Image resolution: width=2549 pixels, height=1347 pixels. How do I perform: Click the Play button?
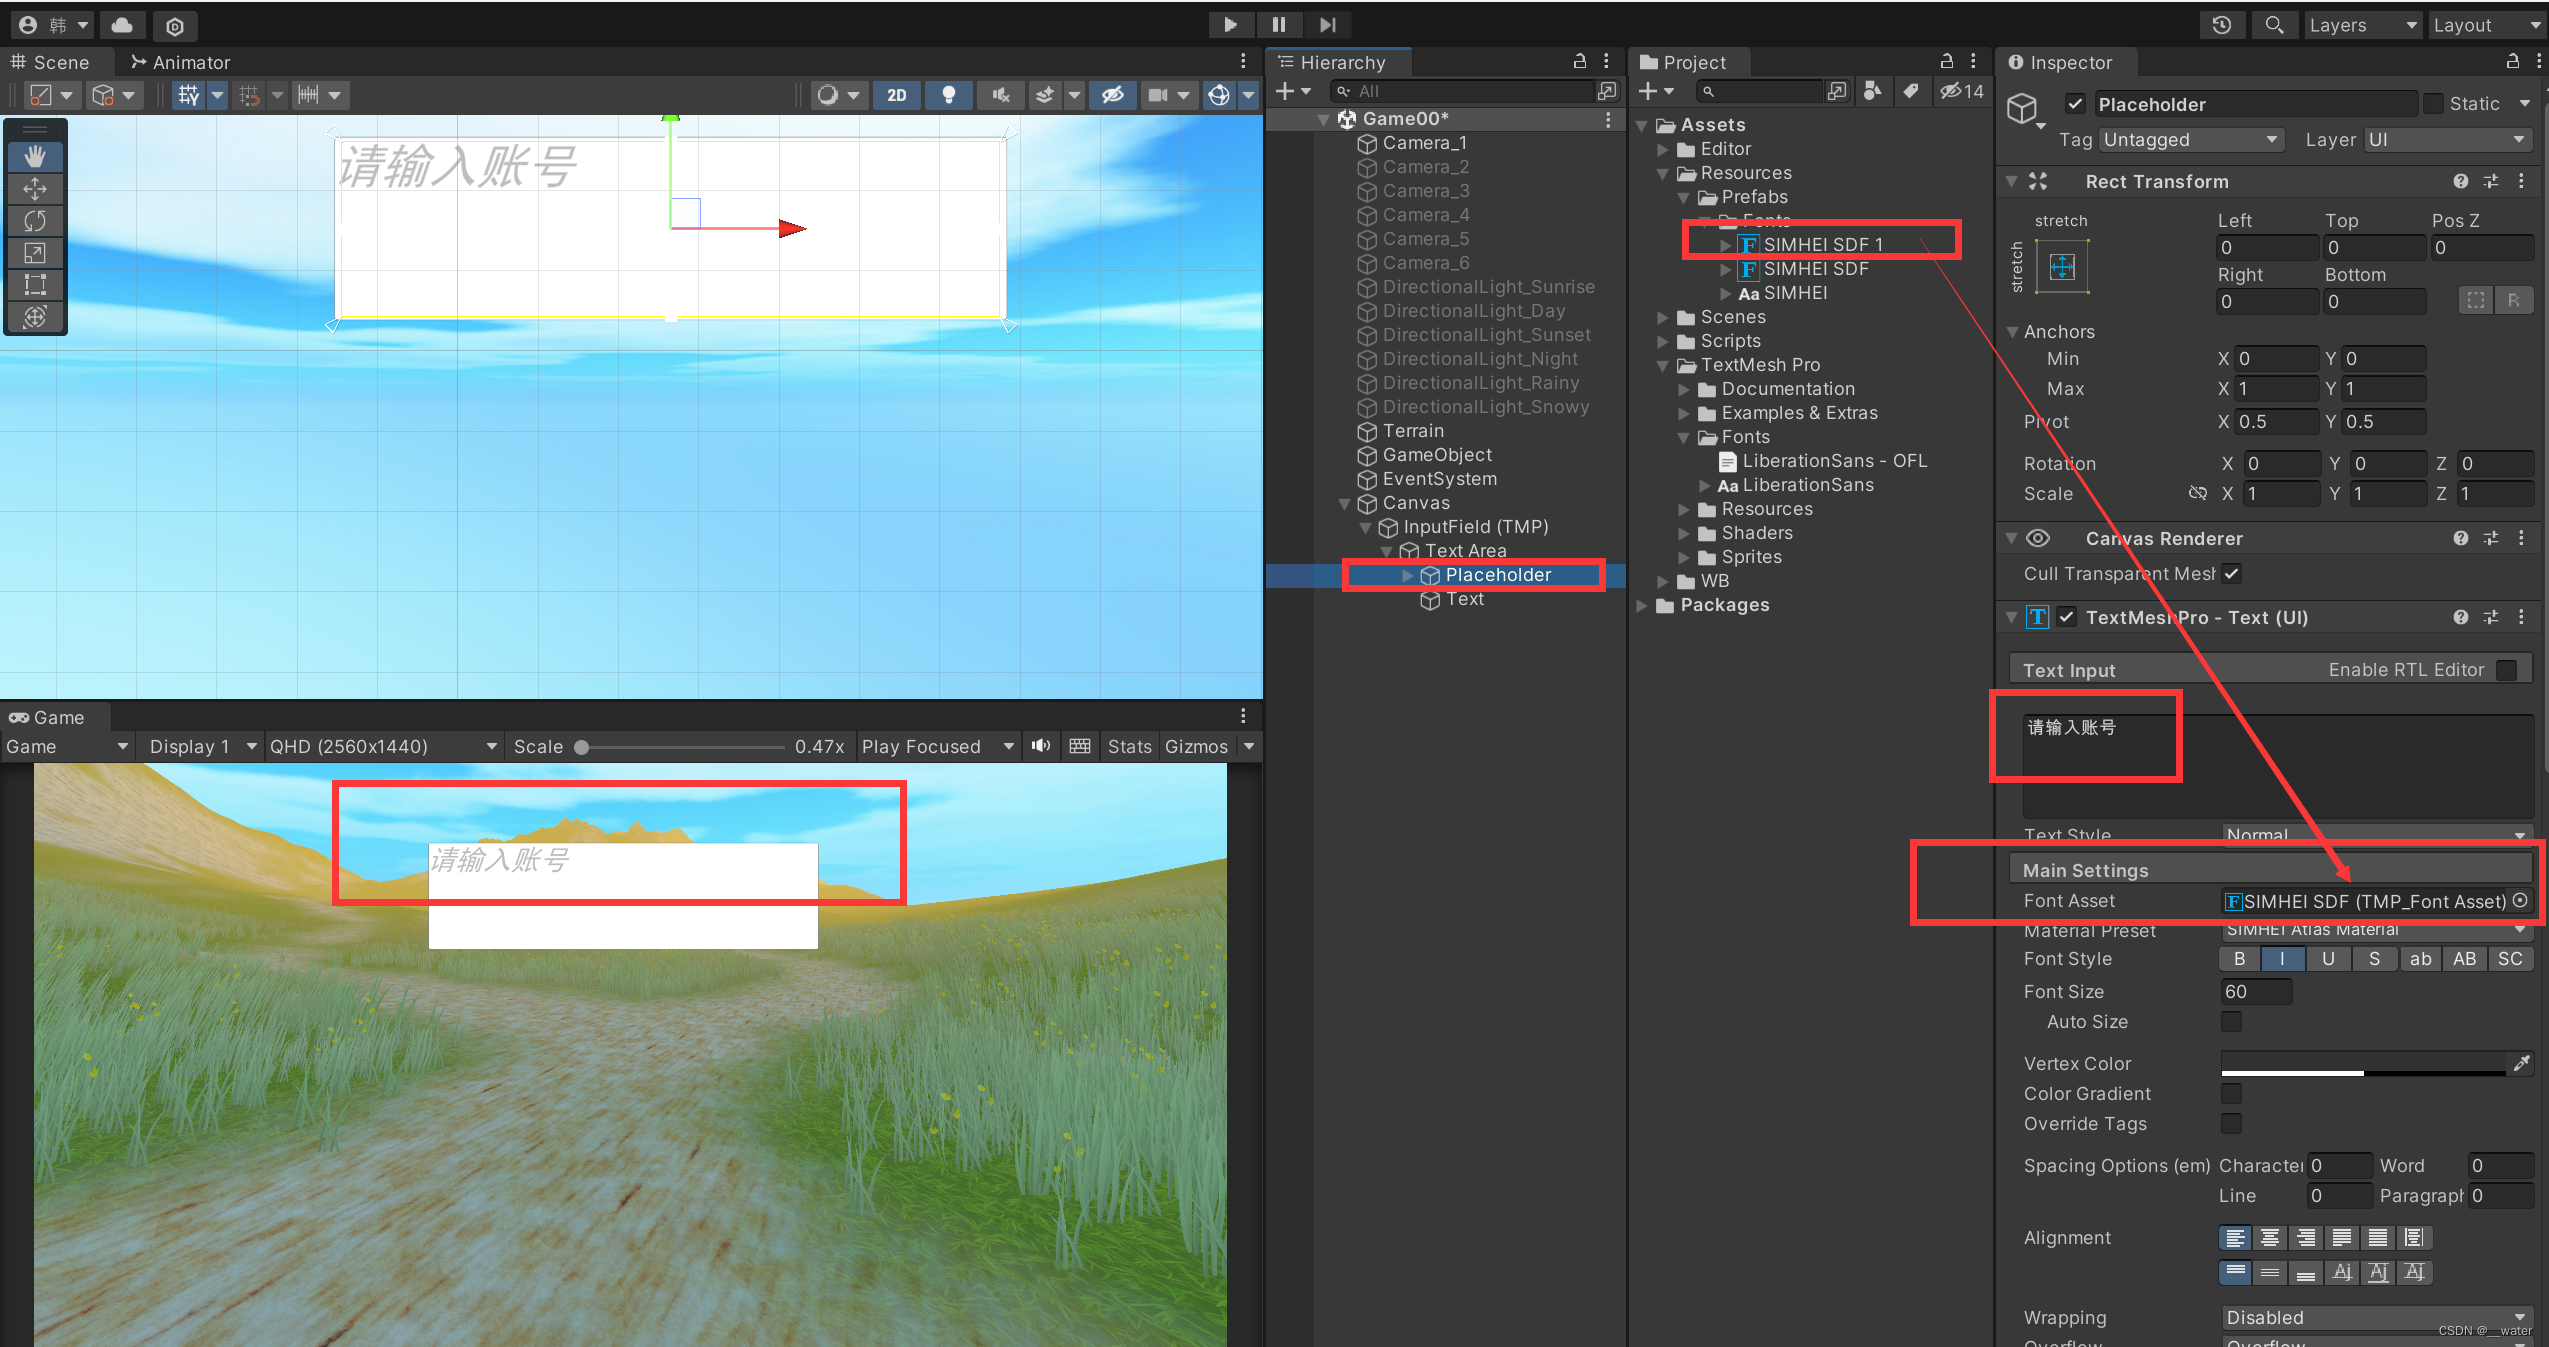click(1230, 25)
